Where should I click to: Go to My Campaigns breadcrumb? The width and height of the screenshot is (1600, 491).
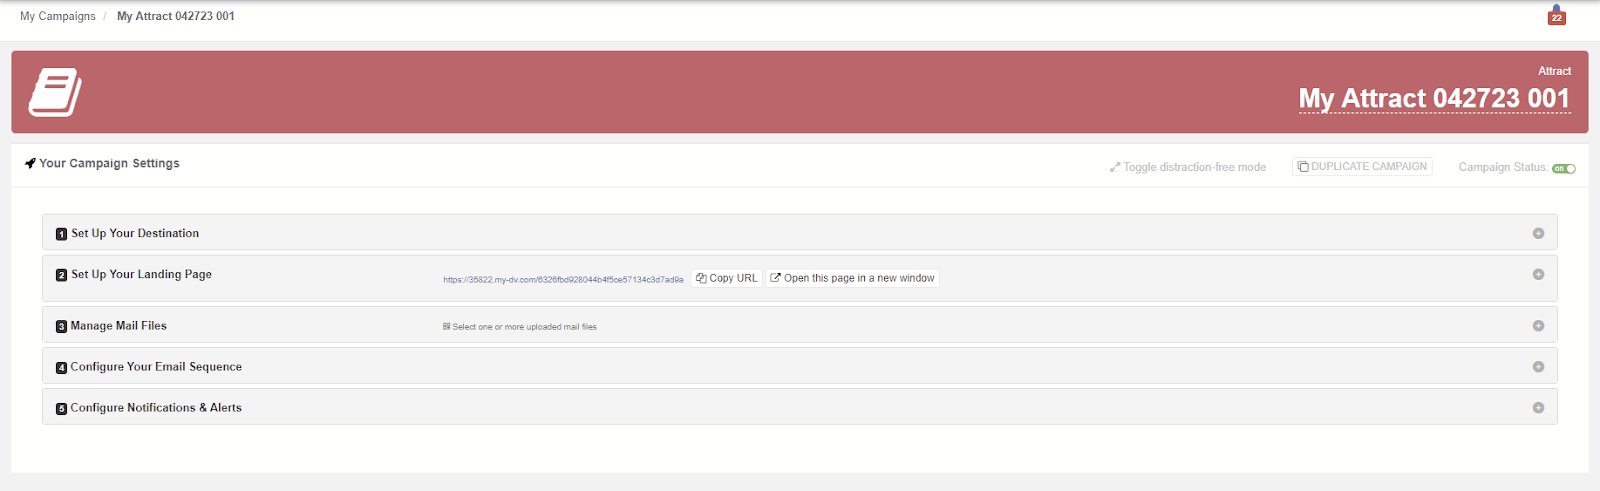pos(58,16)
